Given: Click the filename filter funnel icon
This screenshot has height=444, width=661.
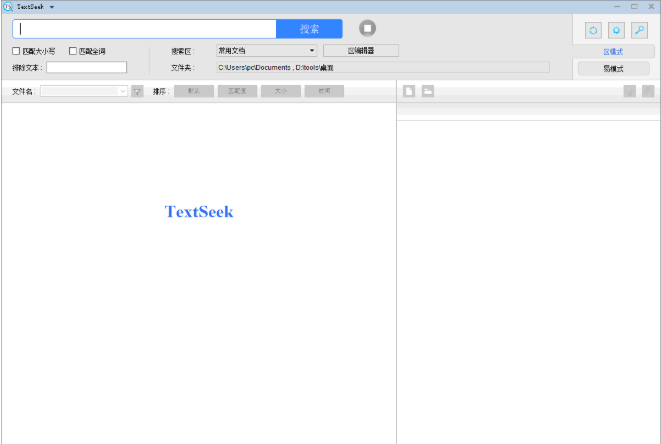Looking at the screenshot, I should click(x=137, y=91).
